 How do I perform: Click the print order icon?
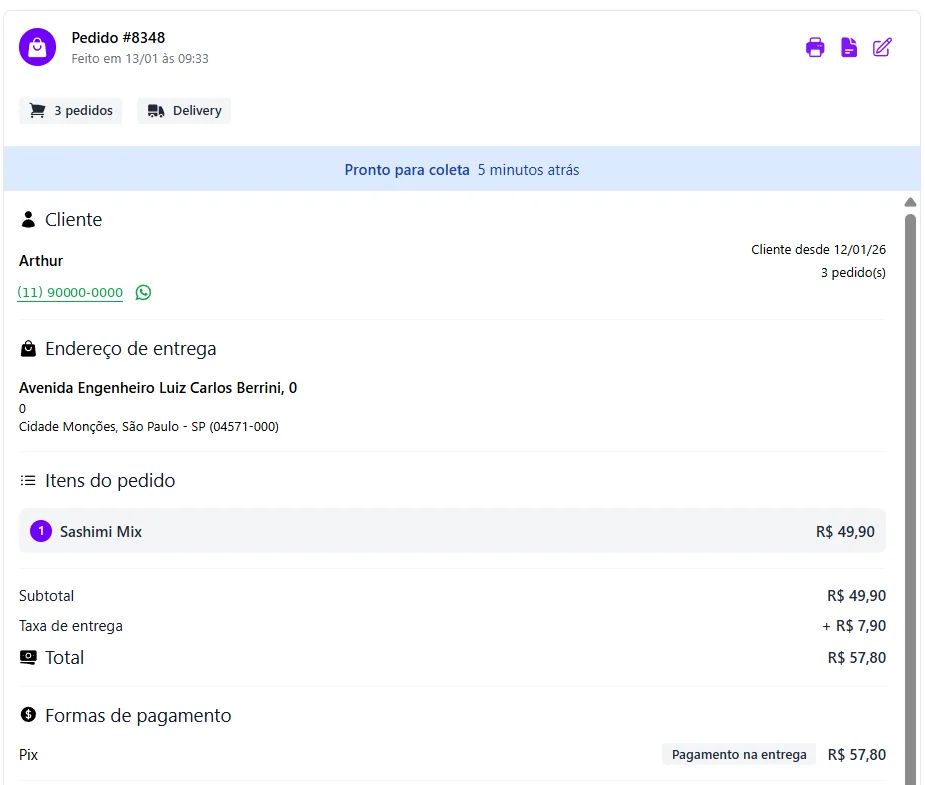coord(815,47)
